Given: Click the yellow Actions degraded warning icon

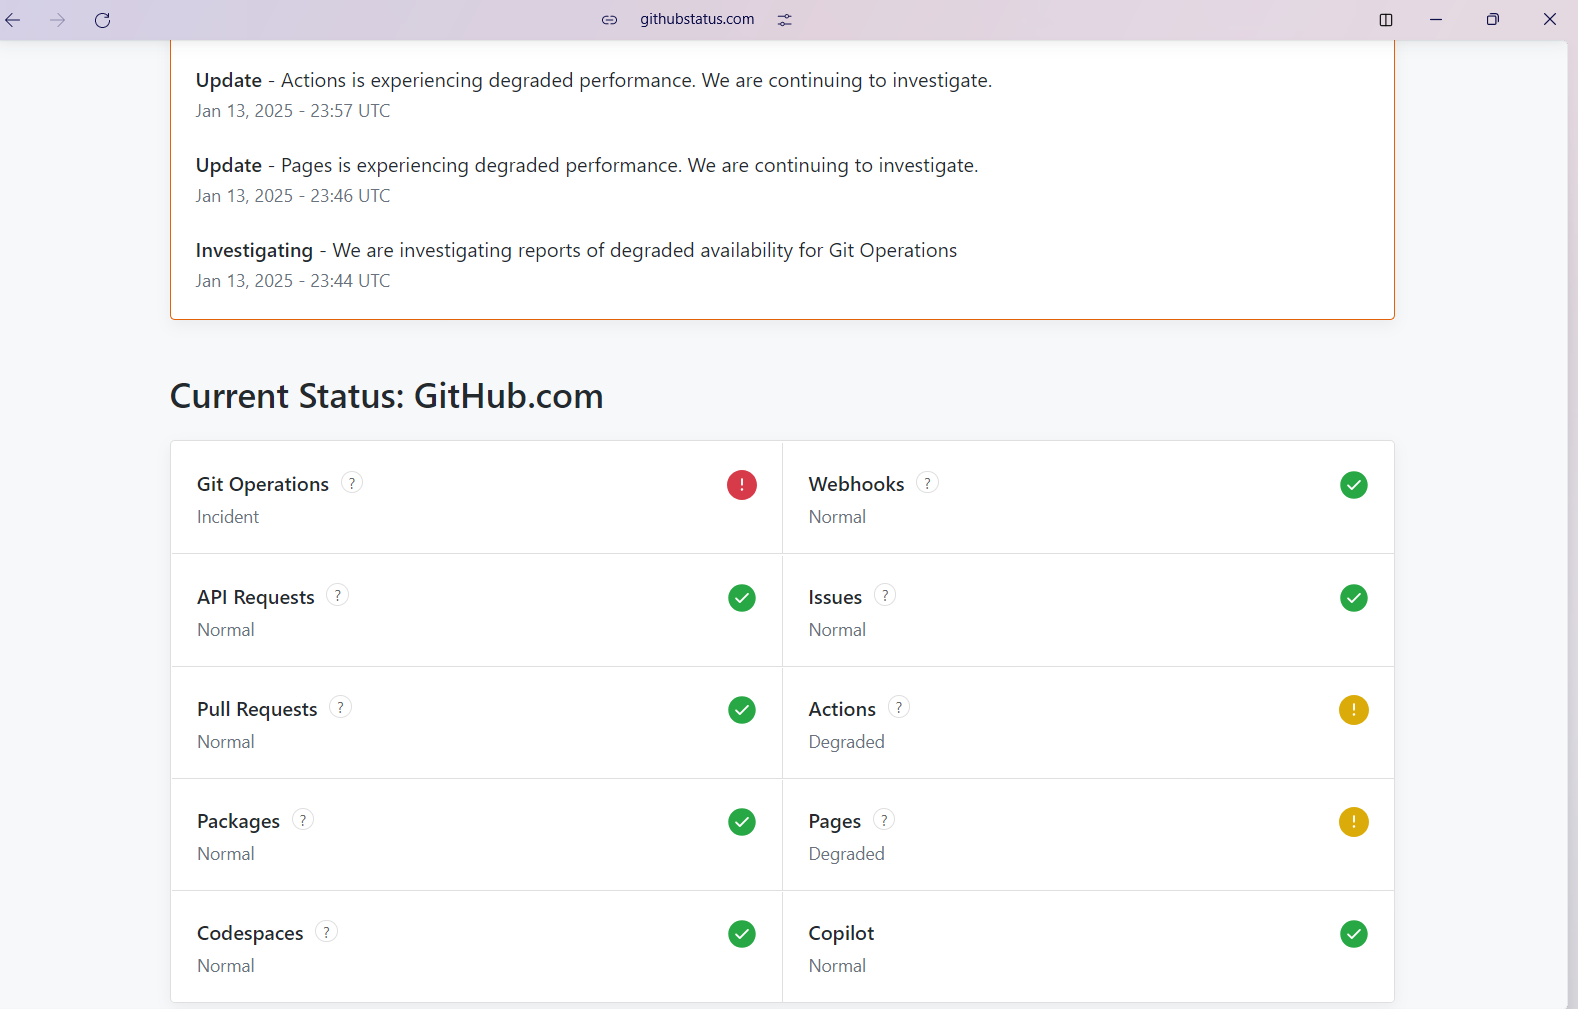Looking at the screenshot, I should (1354, 710).
